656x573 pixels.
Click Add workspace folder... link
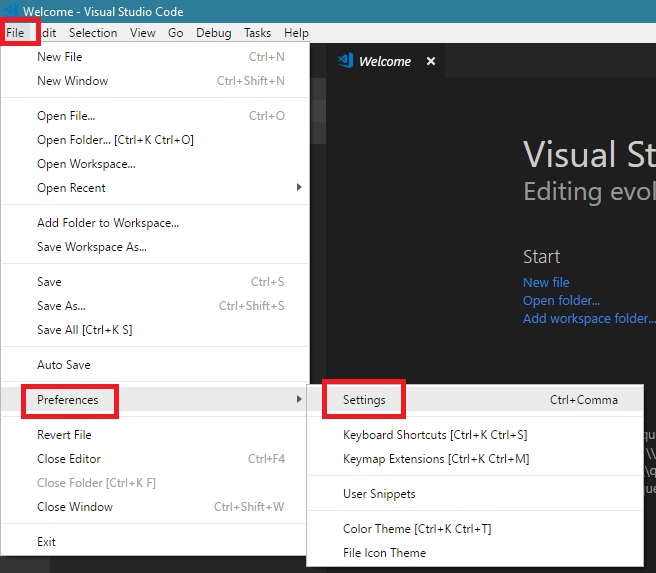click(x=588, y=318)
